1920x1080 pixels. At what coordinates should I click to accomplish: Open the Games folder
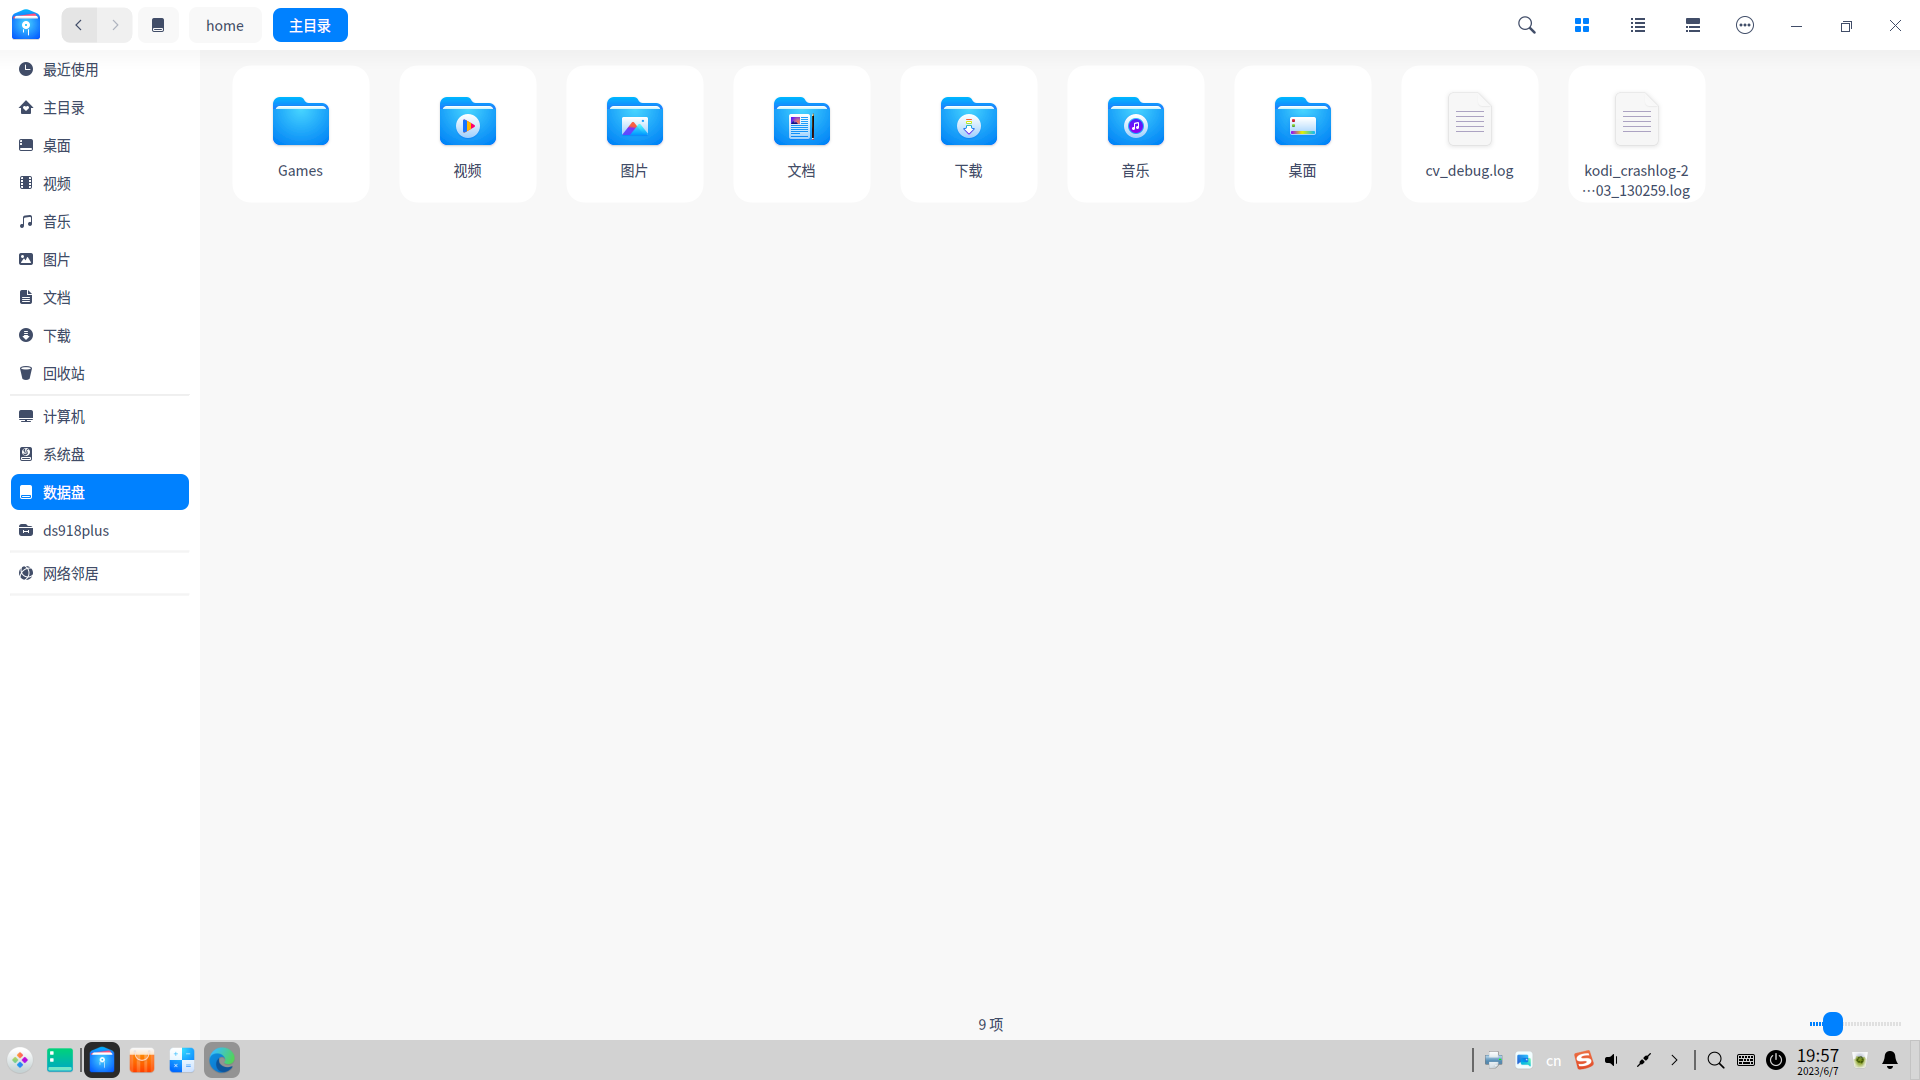click(300, 133)
